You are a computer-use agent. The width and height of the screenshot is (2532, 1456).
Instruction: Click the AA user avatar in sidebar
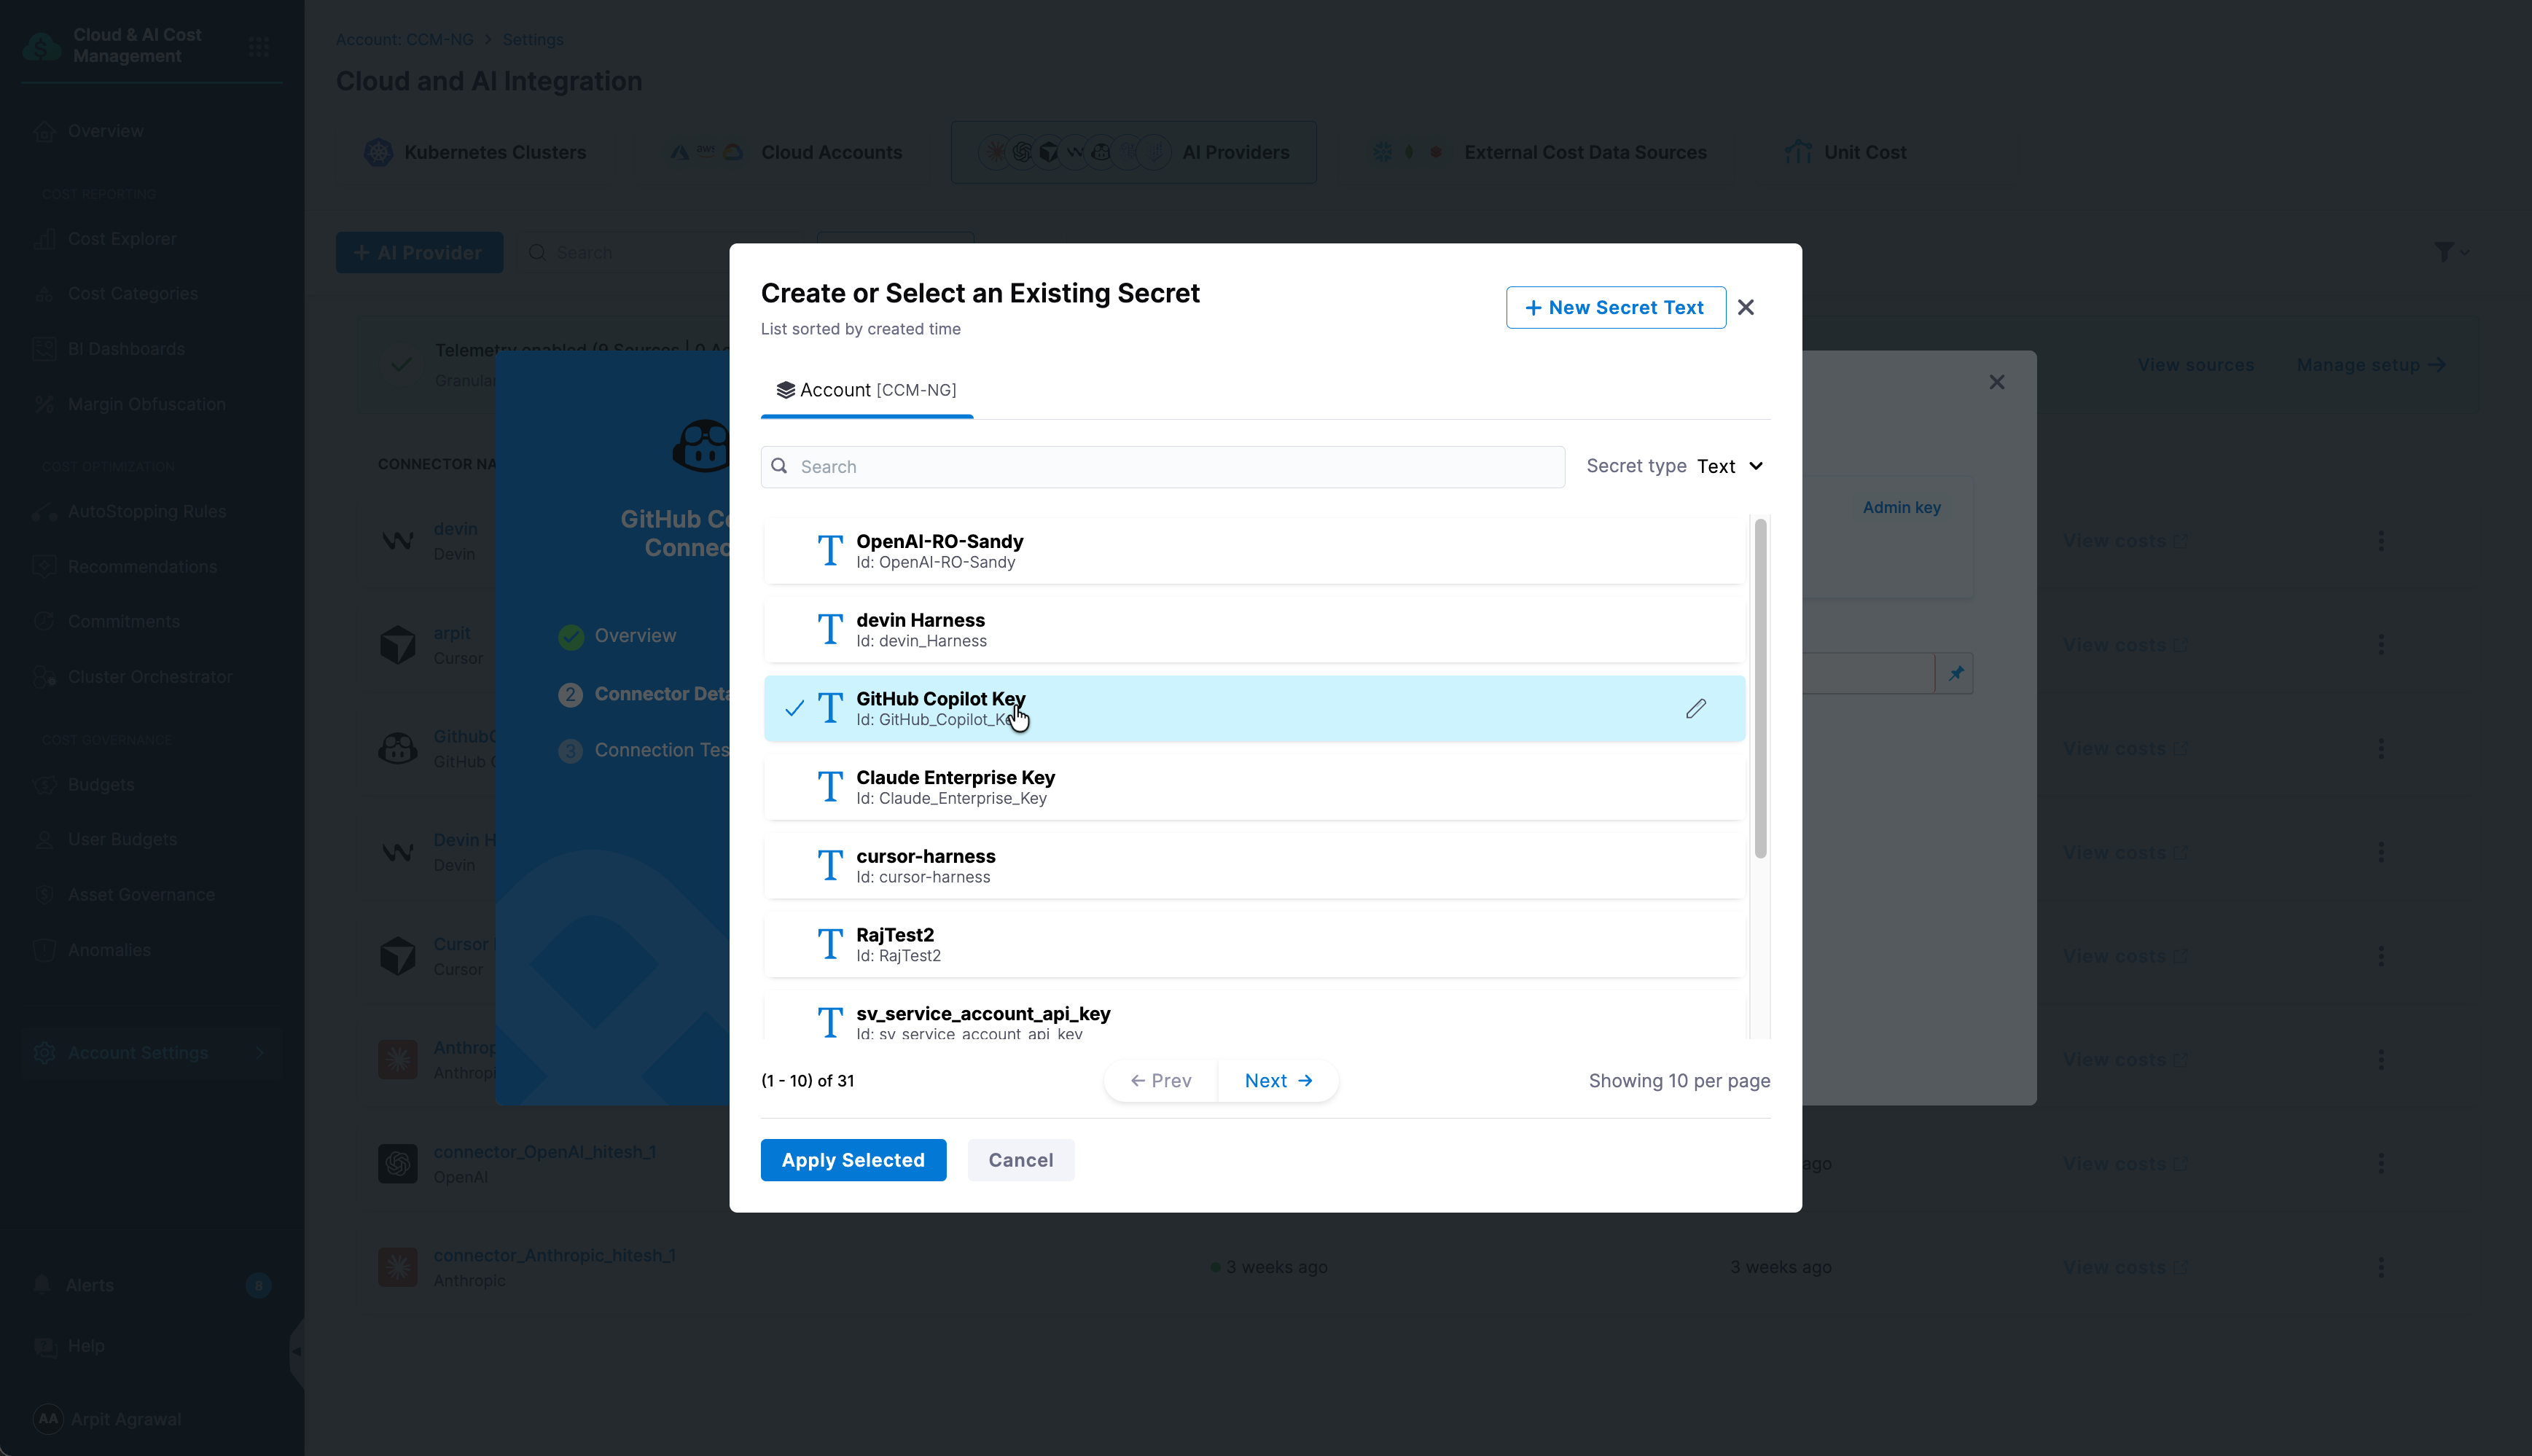click(x=48, y=1419)
